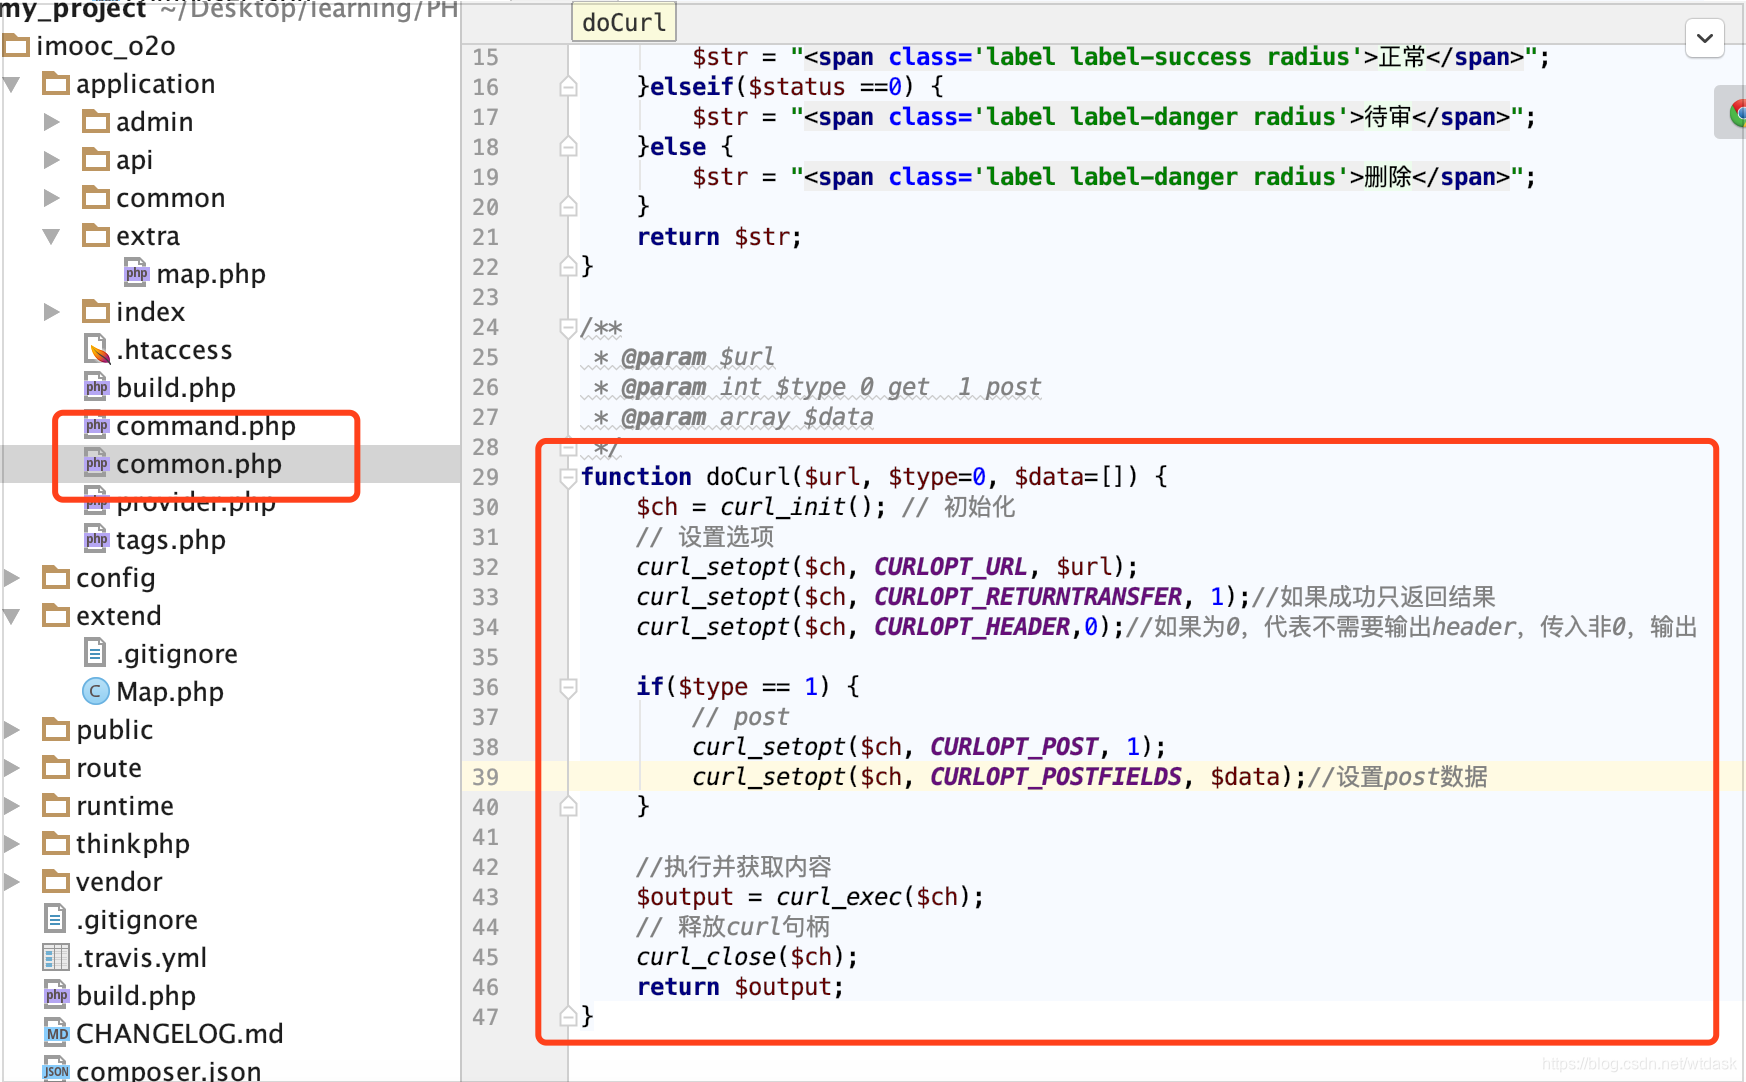Collapse the extend folder tree arrow
Viewport: 1746px width, 1082px height.
(x=12, y=617)
